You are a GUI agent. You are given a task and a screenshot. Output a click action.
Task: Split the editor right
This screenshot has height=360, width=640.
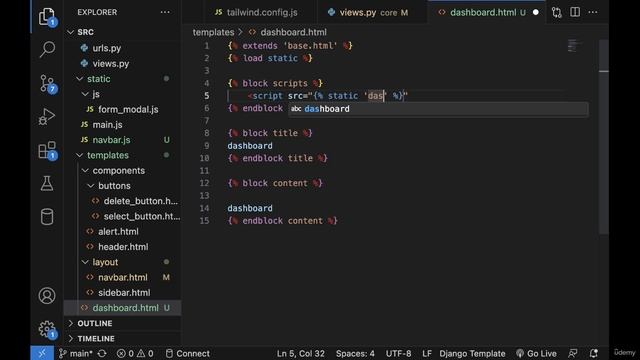click(x=575, y=12)
